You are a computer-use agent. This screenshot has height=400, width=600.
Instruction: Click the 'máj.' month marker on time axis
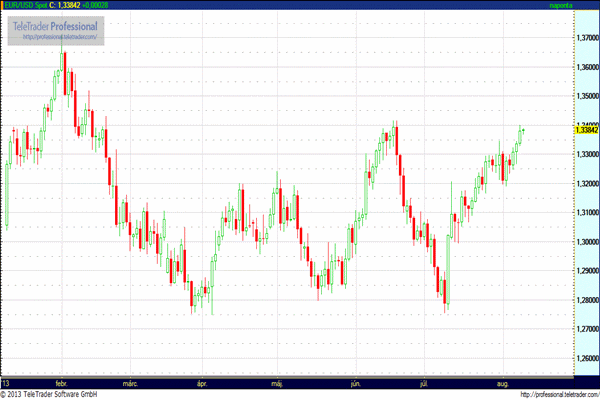tap(276, 383)
